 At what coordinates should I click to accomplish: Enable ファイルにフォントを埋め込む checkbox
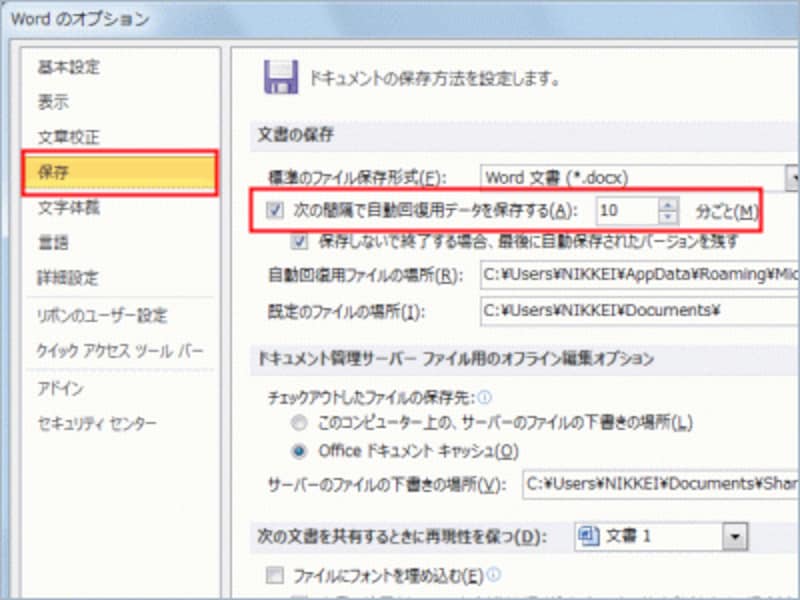(x=274, y=575)
